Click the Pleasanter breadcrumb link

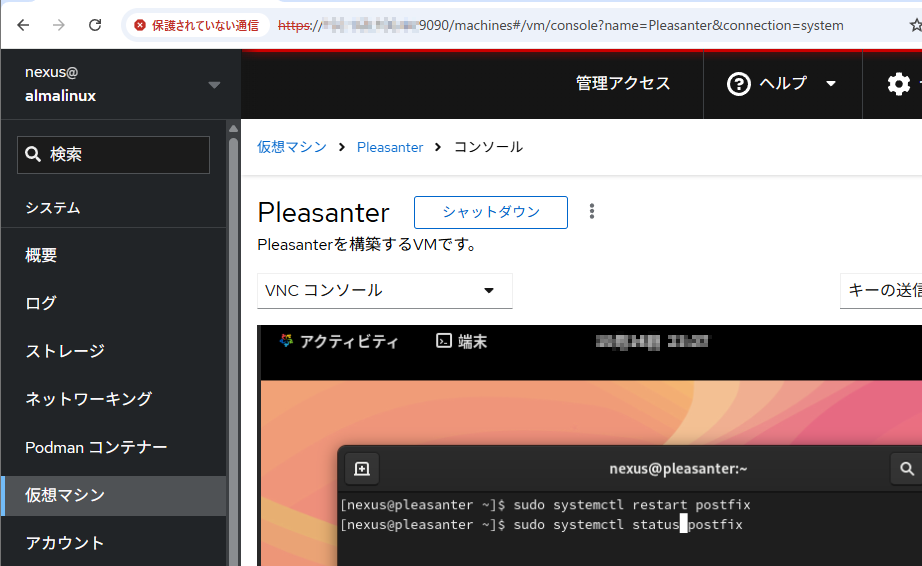[x=390, y=147]
